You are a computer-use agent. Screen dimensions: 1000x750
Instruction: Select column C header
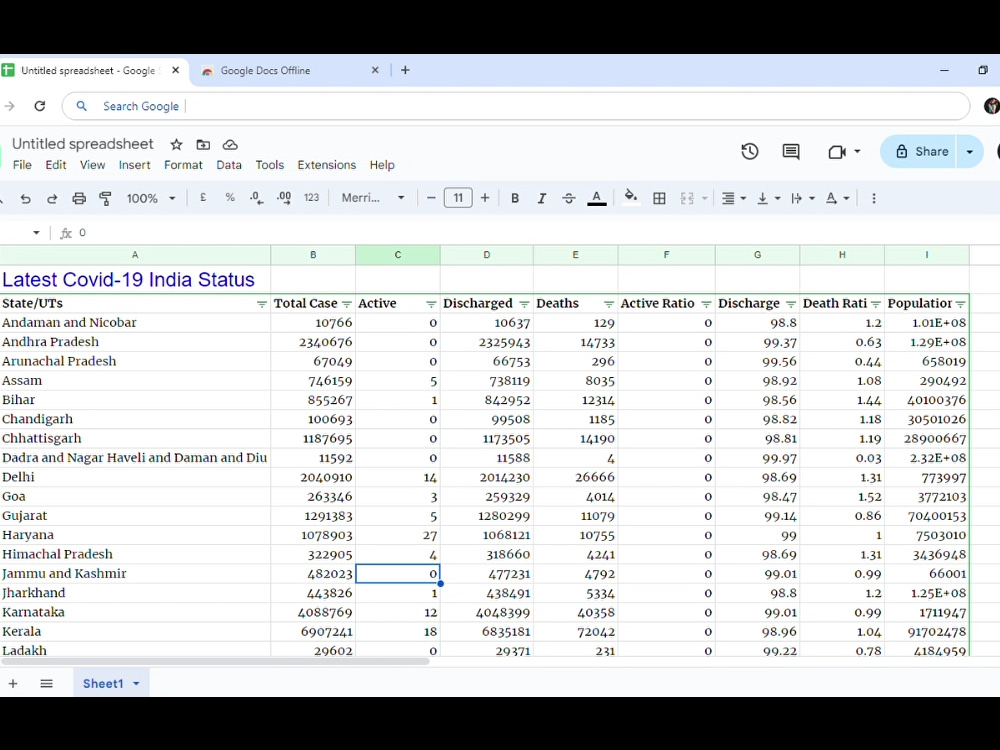click(x=397, y=255)
